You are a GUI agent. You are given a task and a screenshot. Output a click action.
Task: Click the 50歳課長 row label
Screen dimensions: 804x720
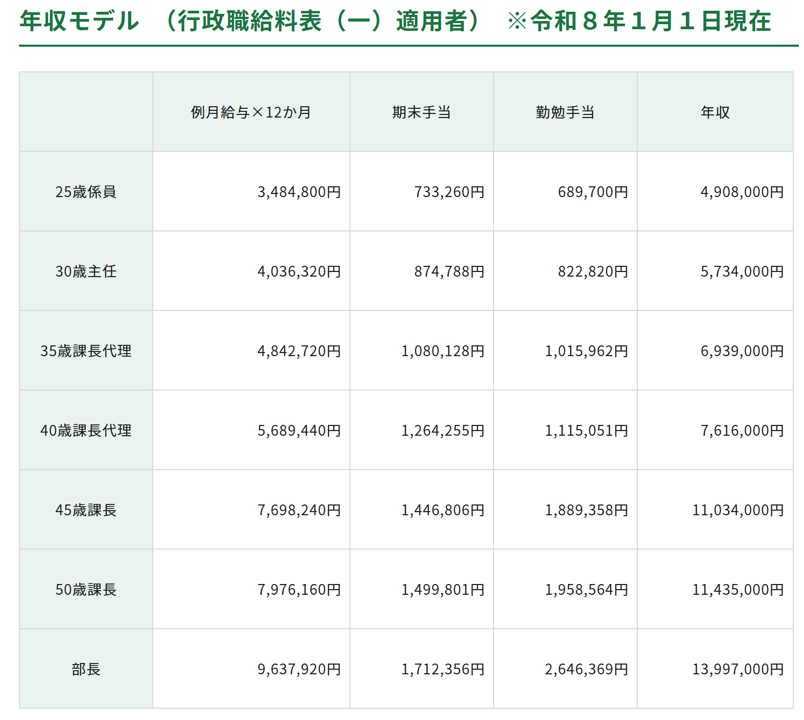coord(85,590)
